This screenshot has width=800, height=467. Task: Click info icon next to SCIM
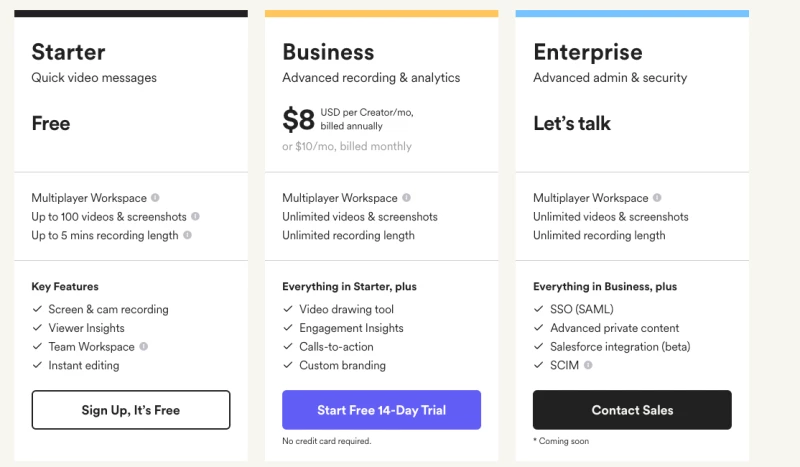(588, 366)
